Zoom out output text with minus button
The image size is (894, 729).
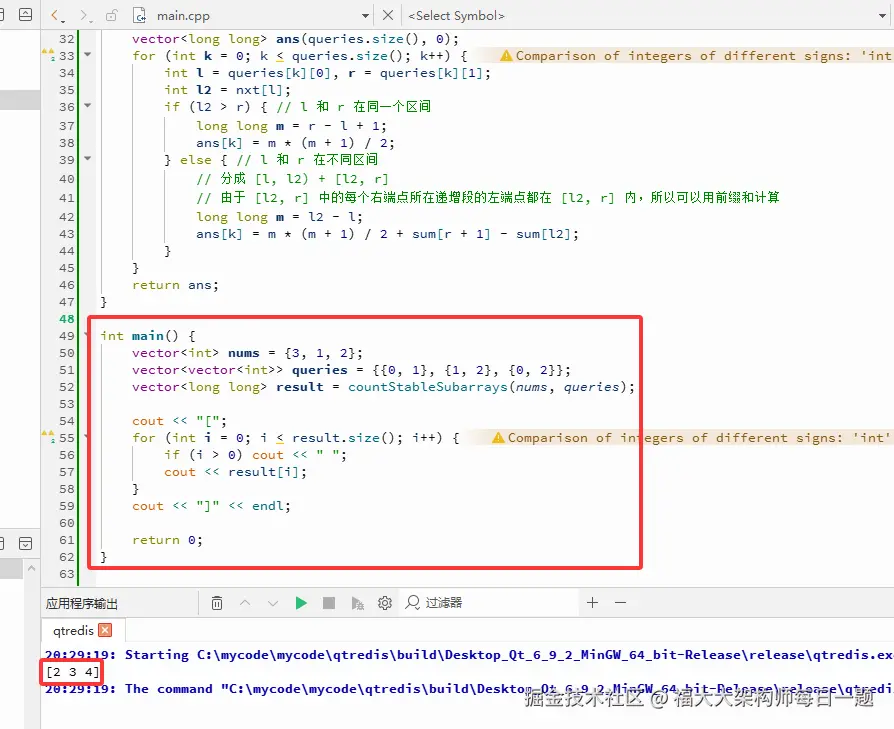[620, 602]
